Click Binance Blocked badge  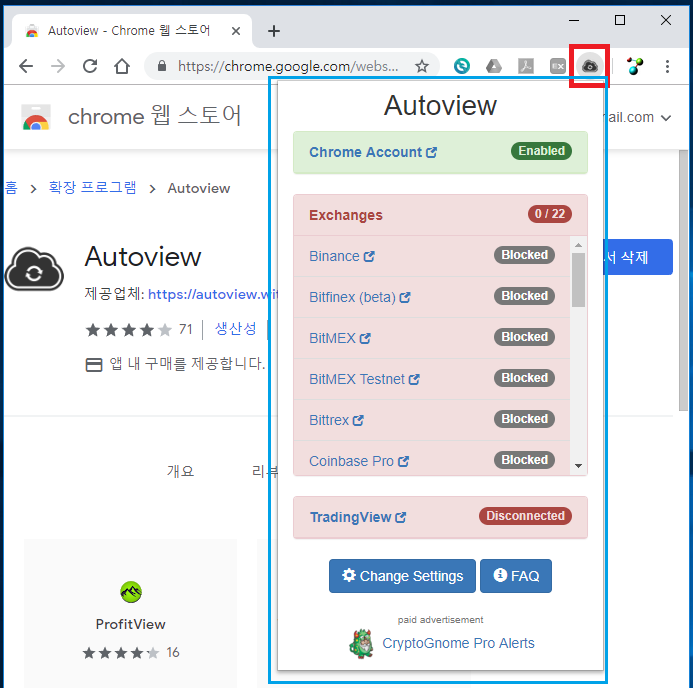coord(524,255)
